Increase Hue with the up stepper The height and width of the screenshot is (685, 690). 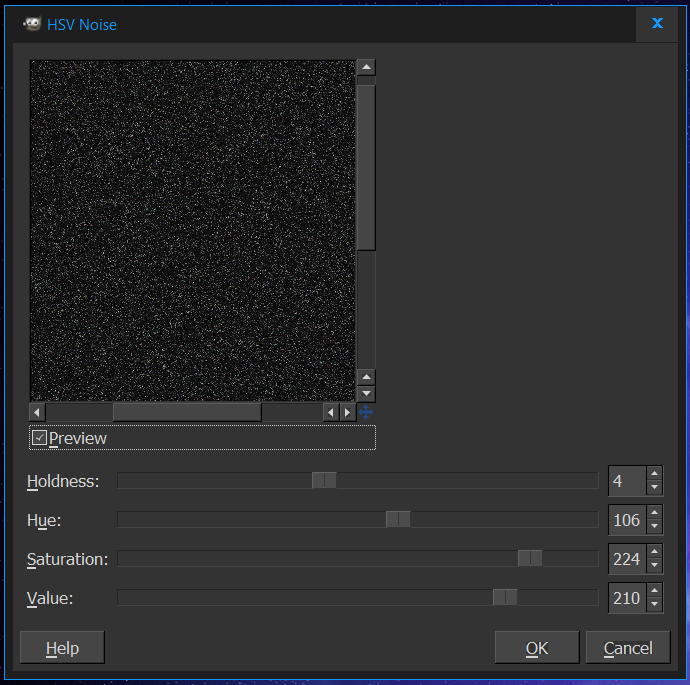click(x=654, y=513)
